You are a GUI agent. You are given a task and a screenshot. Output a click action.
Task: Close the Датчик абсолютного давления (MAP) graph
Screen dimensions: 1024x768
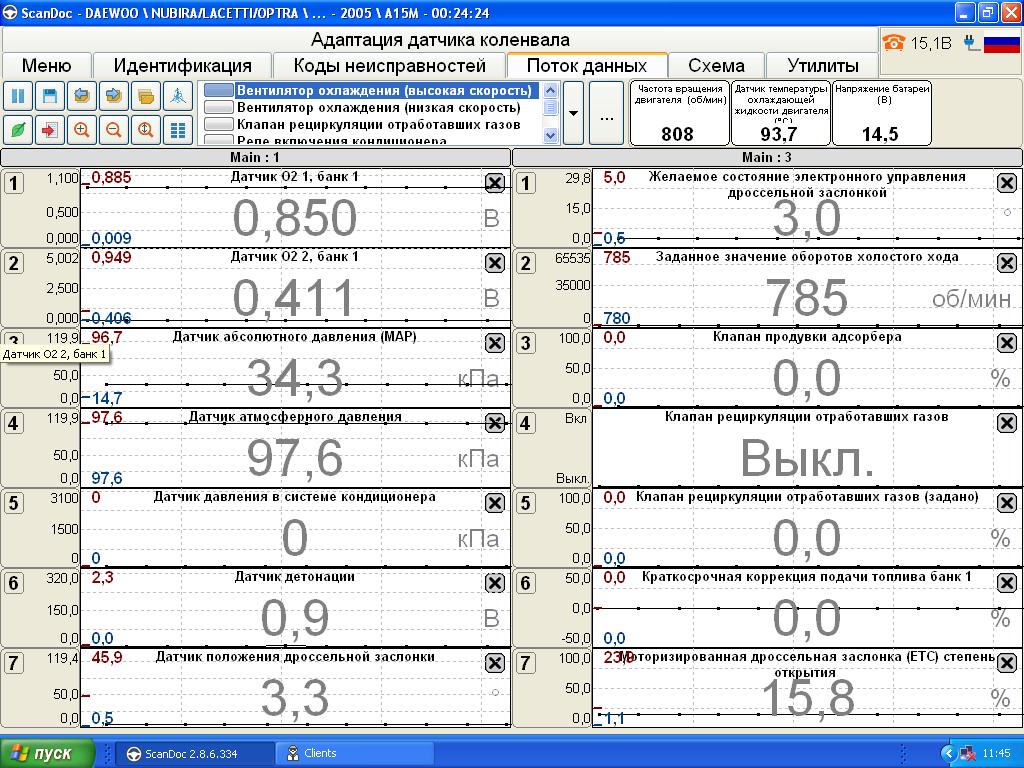495,343
